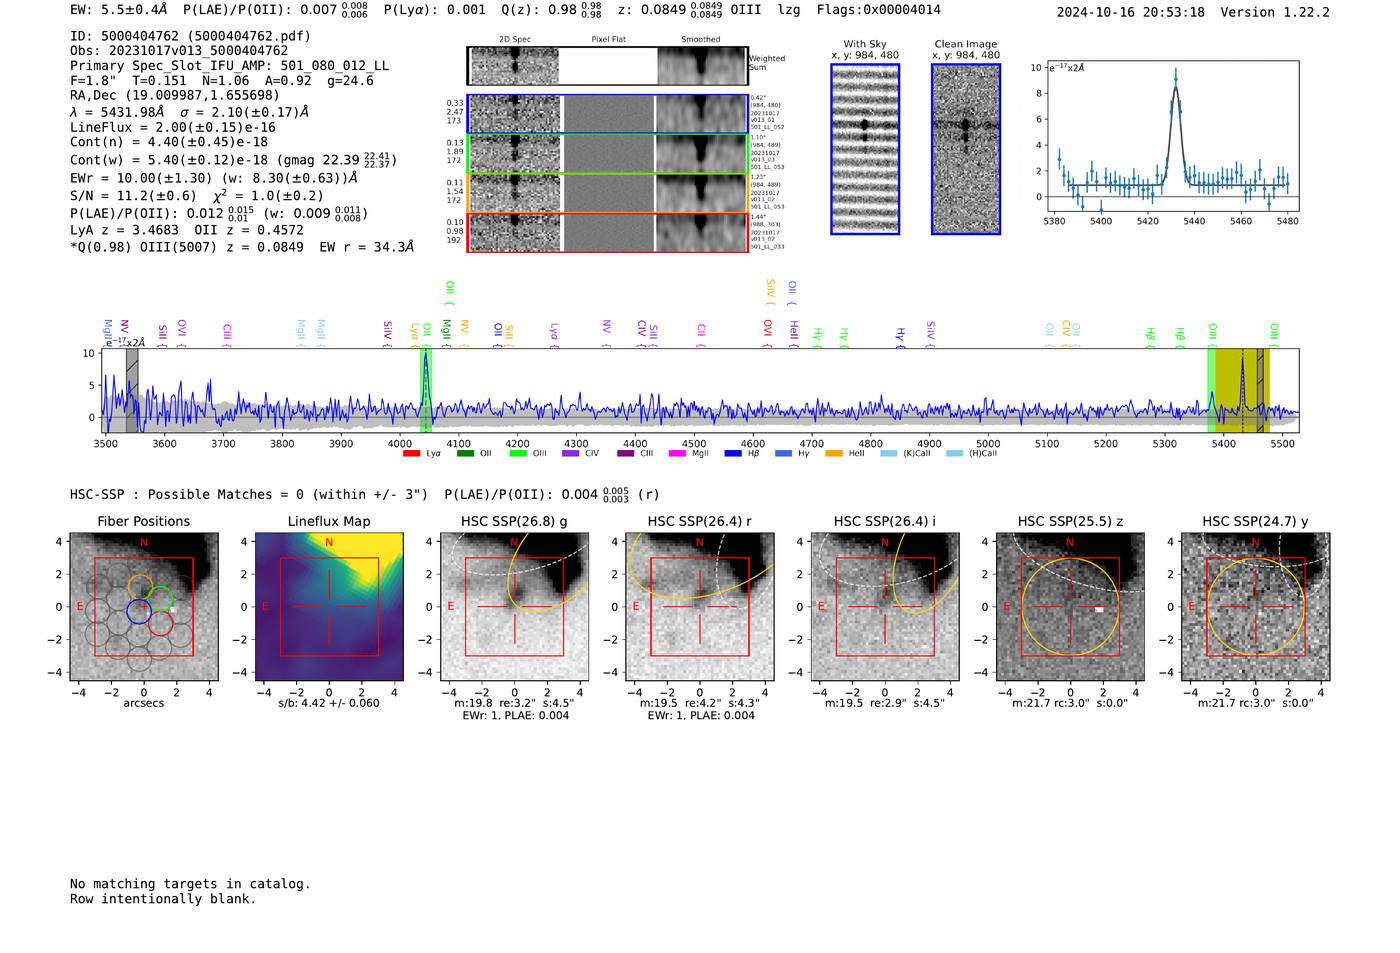Click the S/N = 11.2(±0.6) line
The image size is (1400, 953).
point(197,196)
